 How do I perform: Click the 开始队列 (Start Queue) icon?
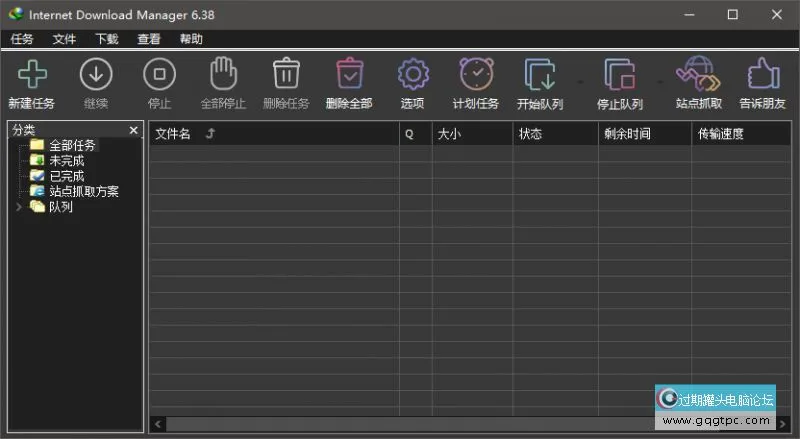click(540, 75)
